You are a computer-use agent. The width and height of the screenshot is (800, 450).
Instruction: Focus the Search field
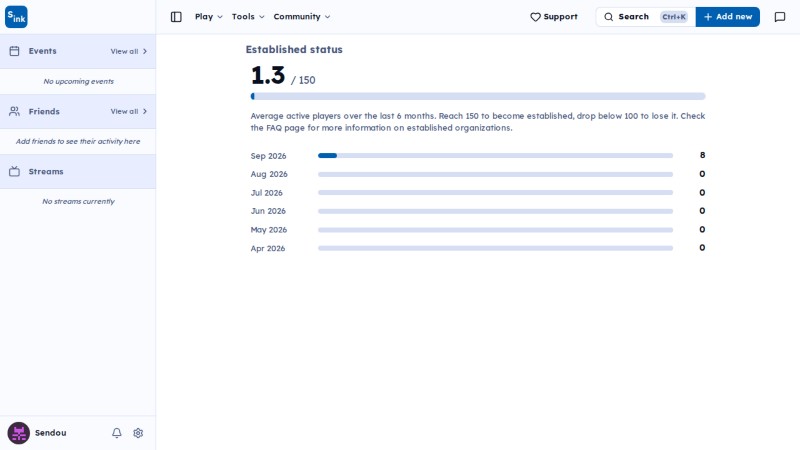click(645, 17)
